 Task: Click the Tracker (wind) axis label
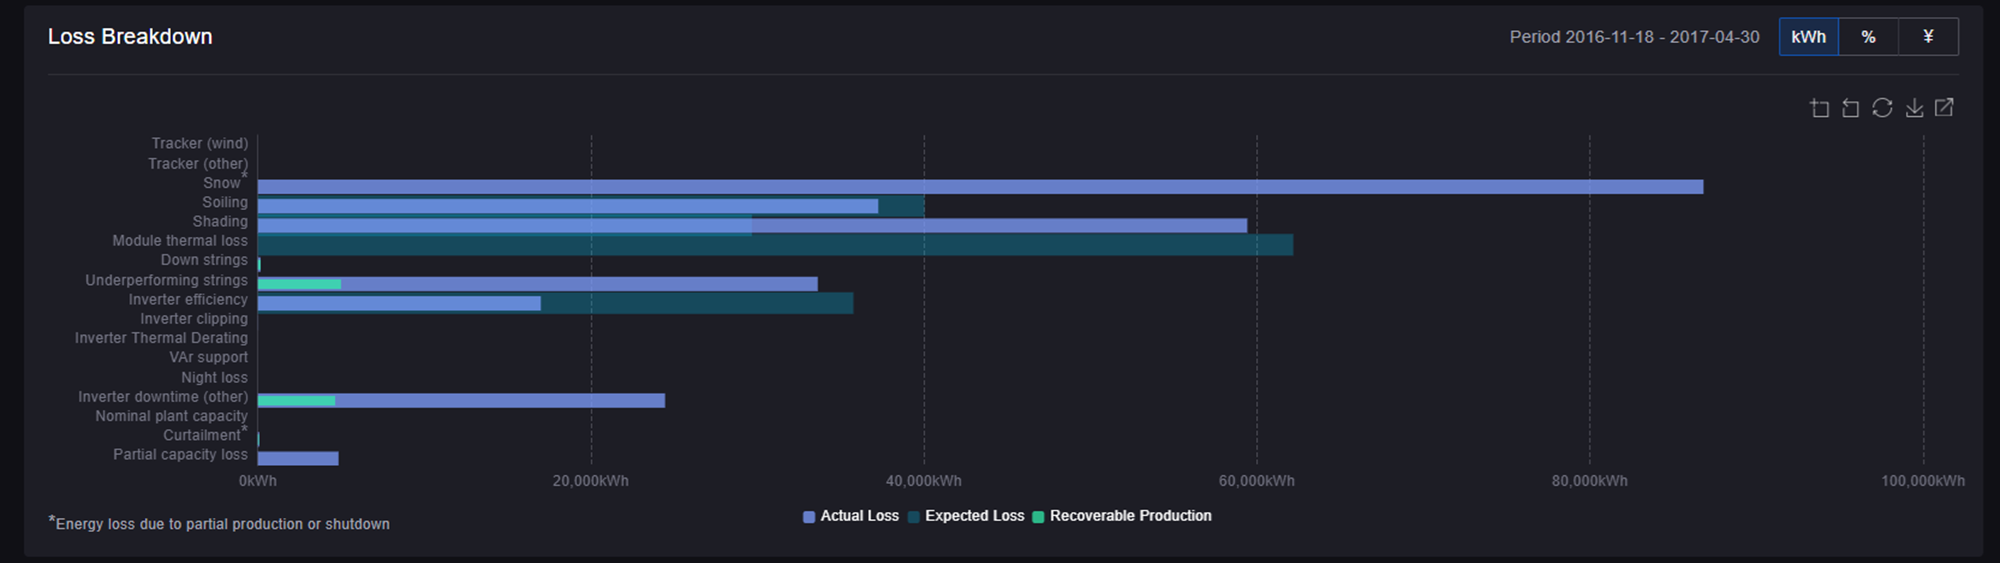(200, 144)
